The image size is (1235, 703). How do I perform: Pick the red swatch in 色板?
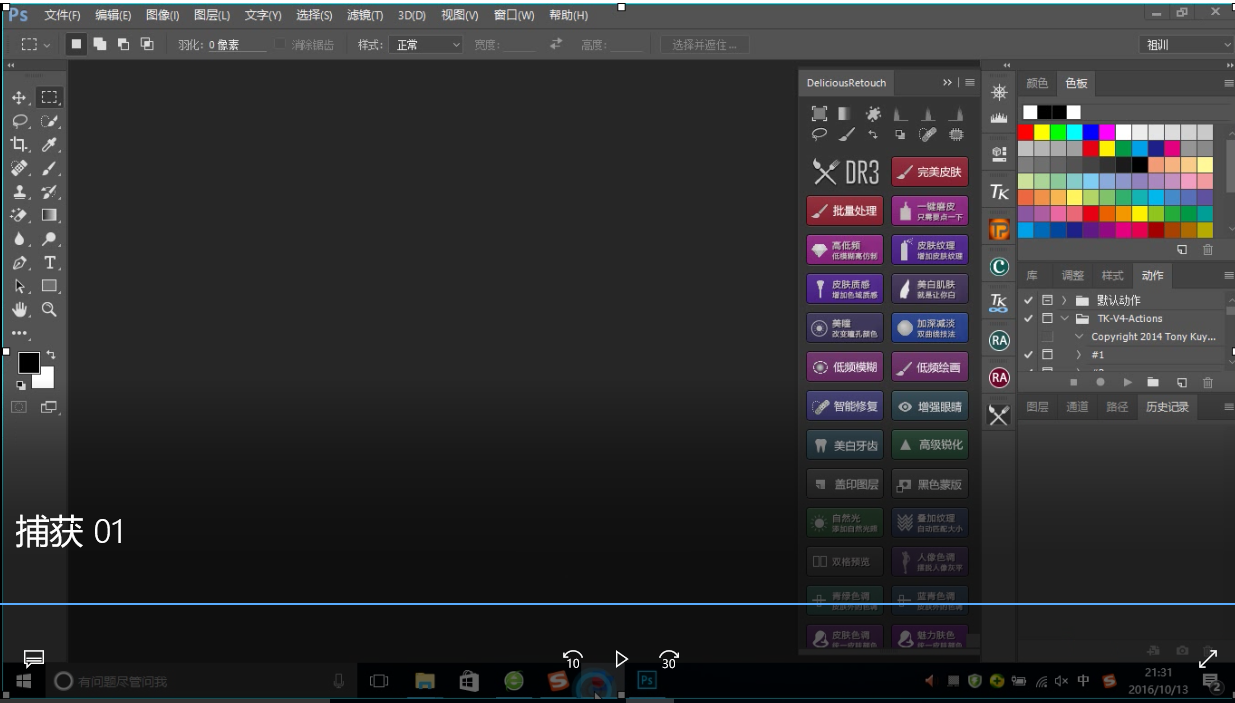[1026, 132]
